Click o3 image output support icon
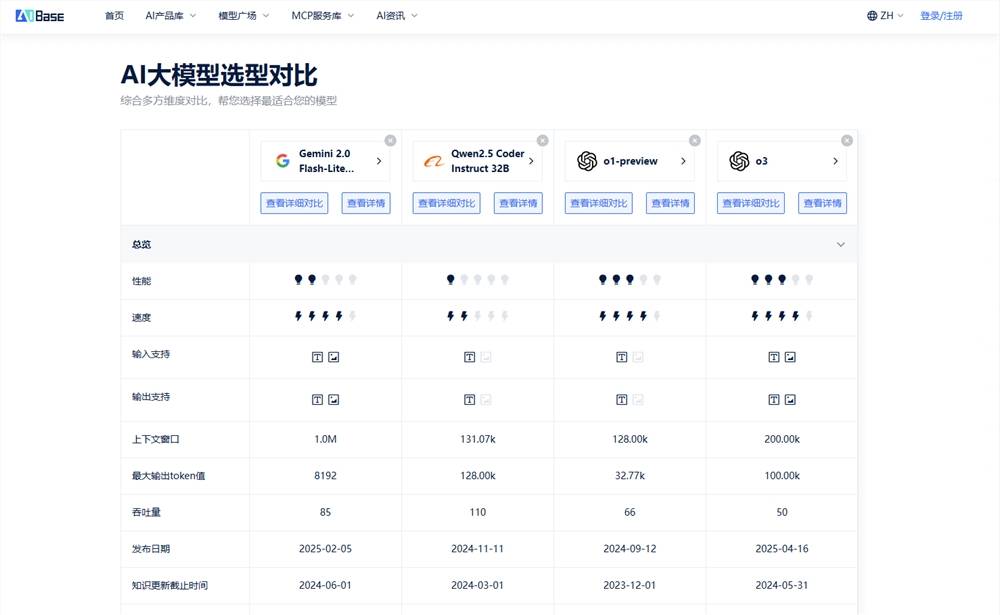The width and height of the screenshot is (1000, 615). [x=790, y=400]
